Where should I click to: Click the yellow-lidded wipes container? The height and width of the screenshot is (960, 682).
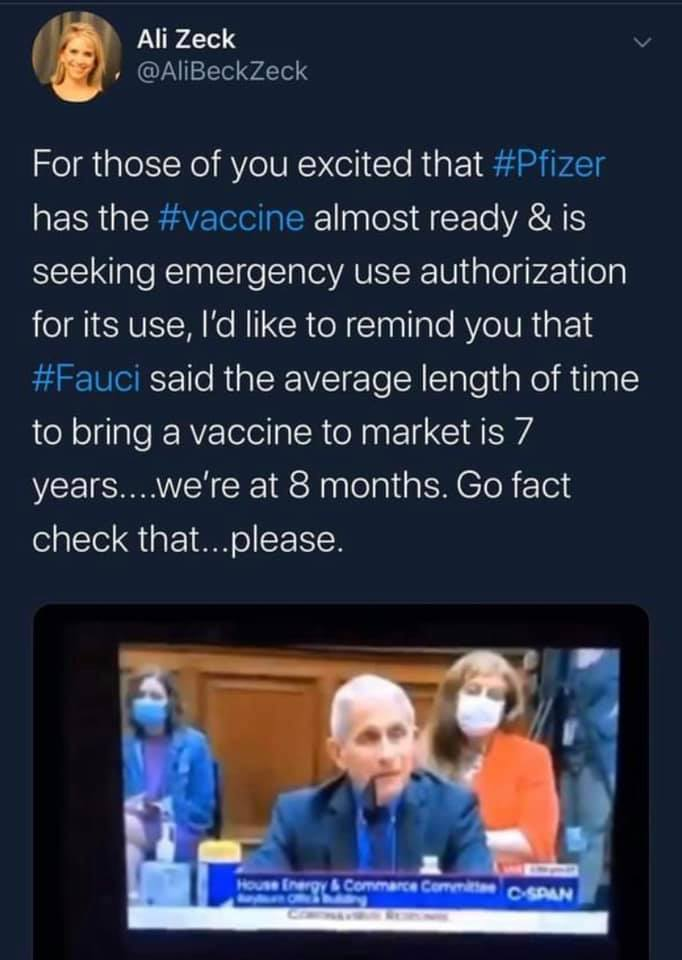pyautogui.click(x=220, y=871)
